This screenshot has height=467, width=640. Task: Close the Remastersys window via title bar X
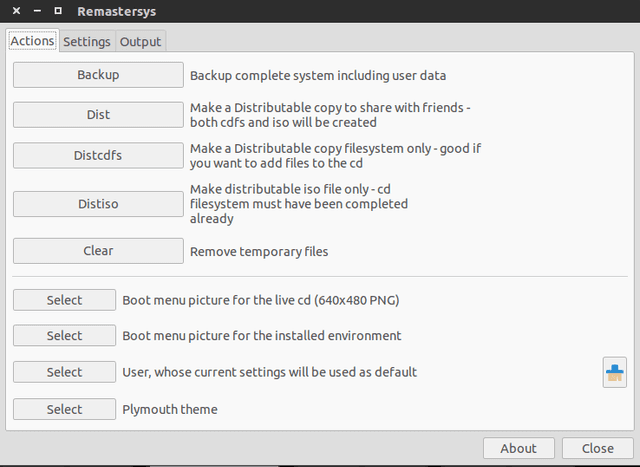tap(16, 11)
